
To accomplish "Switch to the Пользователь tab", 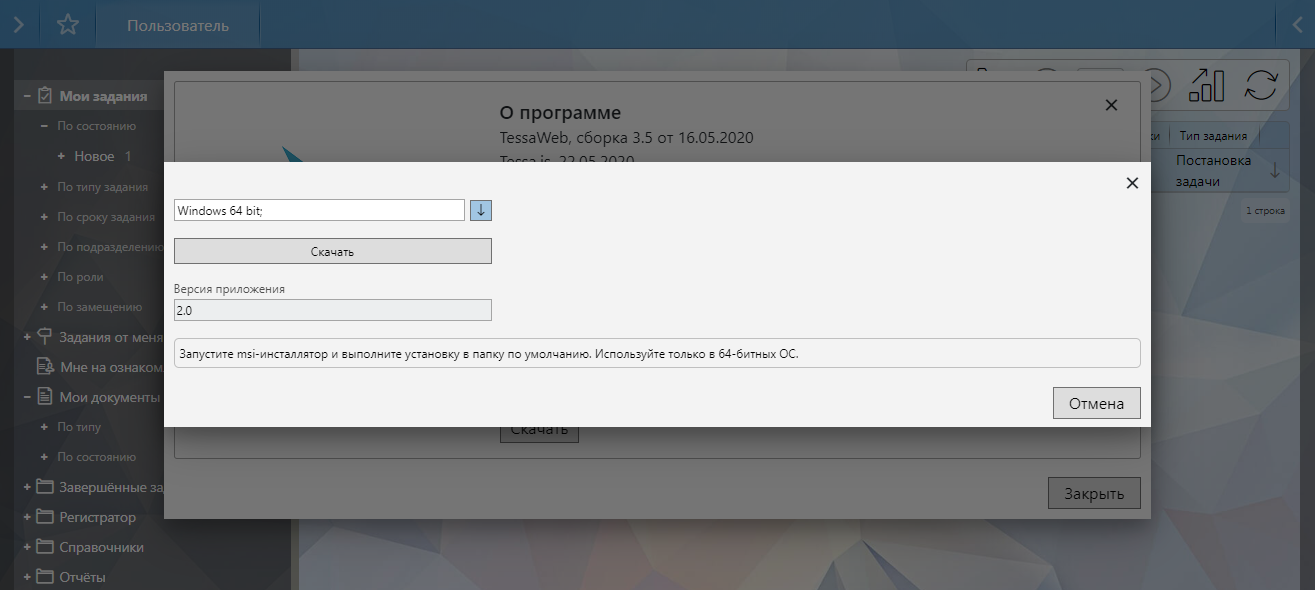I will pyautogui.click(x=177, y=25).
